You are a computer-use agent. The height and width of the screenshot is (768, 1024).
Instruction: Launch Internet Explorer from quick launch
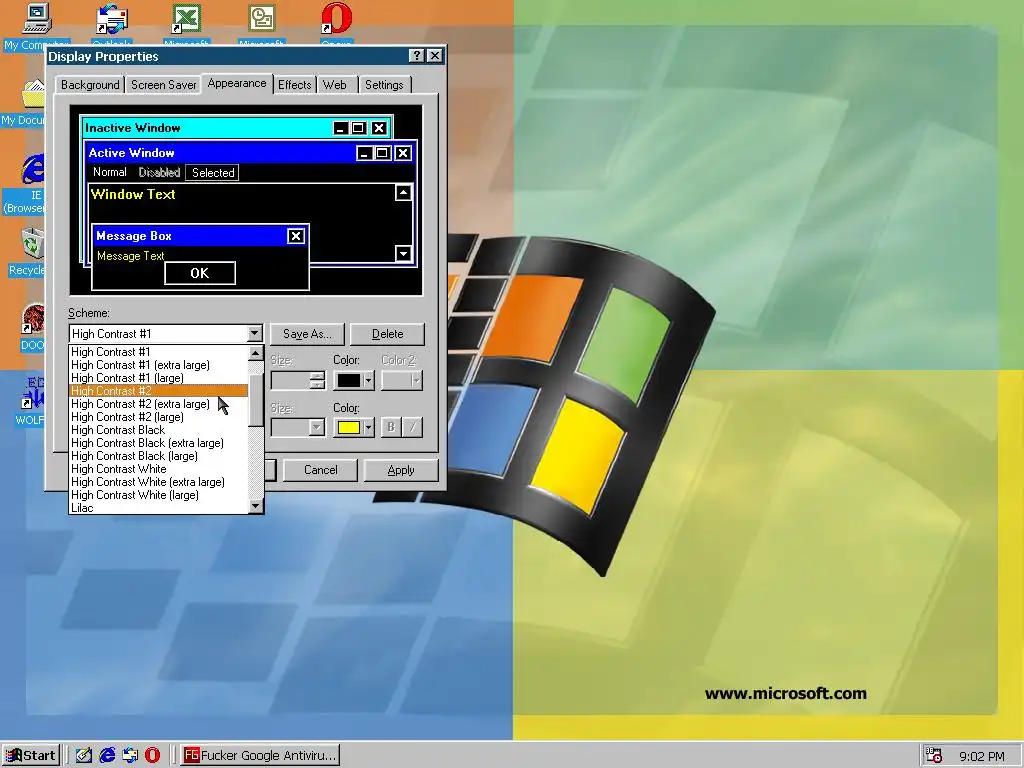[107, 755]
